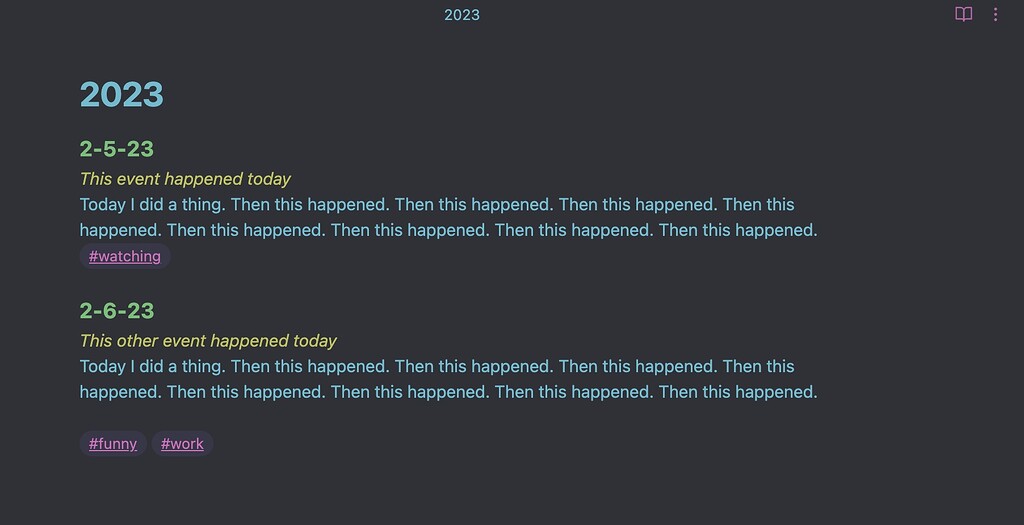Click the word "other" in the italic subtitle
Viewport: 1024px width, 525px height.
coord(139,341)
